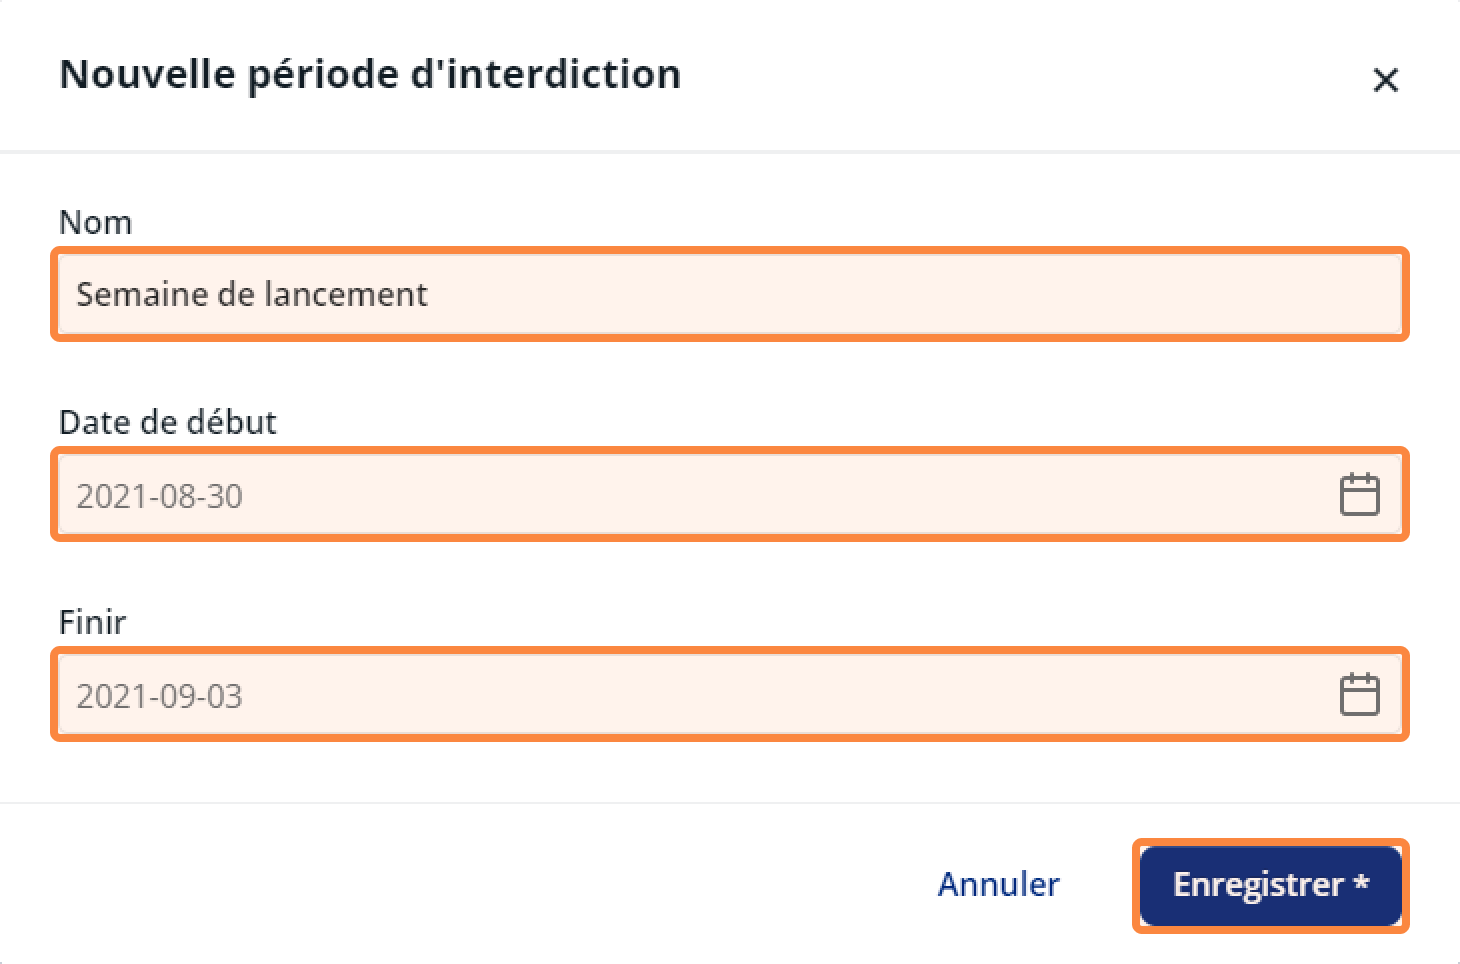Click the Nom field label
The width and height of the screenshot is (1460, 964).
95,222
